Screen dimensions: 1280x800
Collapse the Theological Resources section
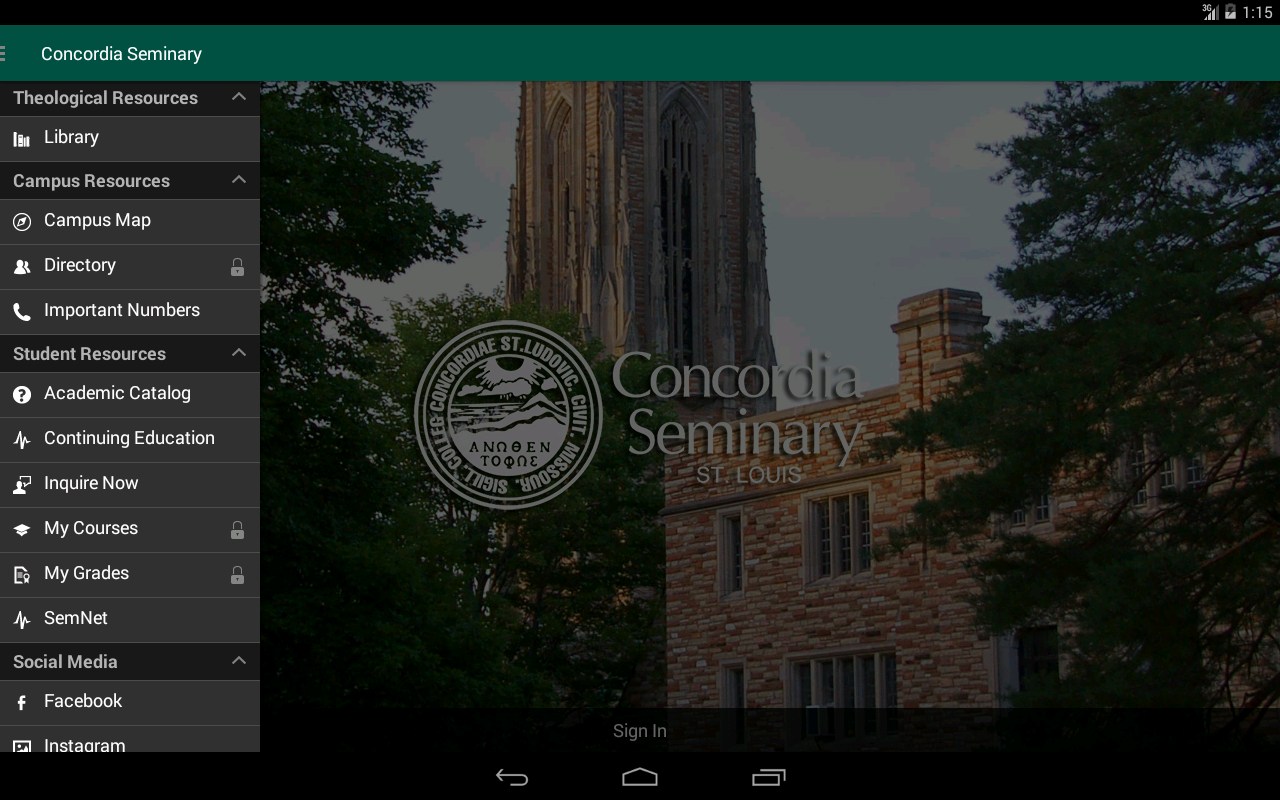(238, 97)
